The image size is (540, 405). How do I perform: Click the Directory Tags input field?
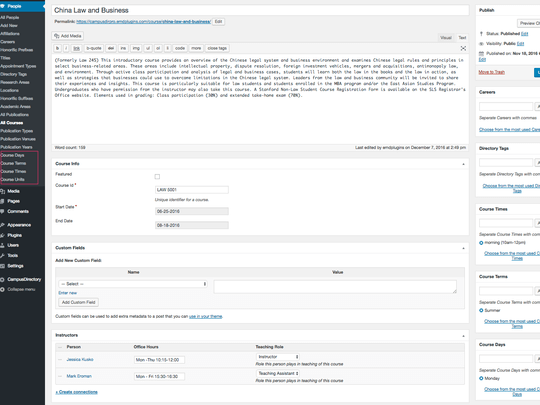(x=506, y=163)
